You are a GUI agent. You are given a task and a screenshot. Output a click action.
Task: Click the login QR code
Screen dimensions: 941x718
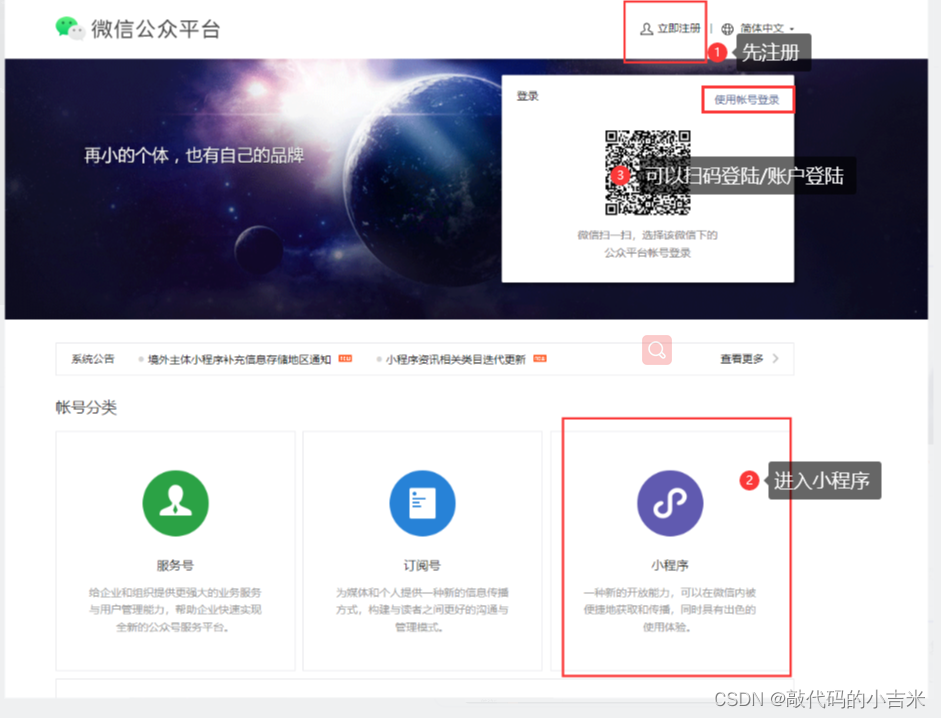pyautogui.click(x=648, y=172)
